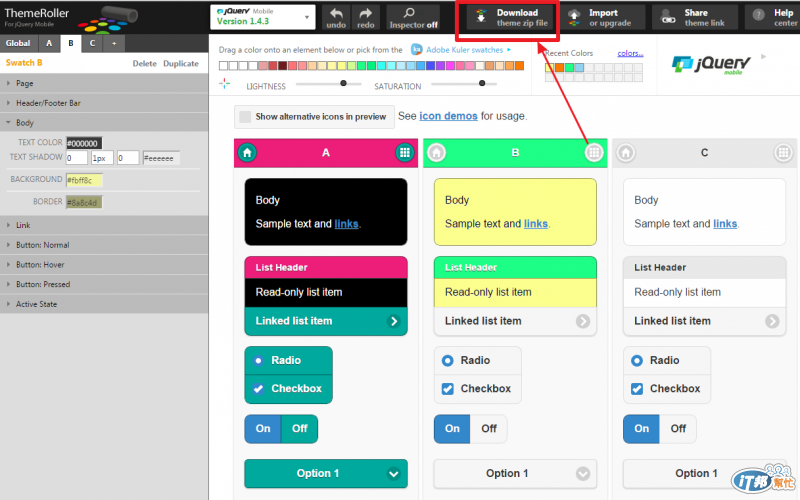Click the Body border color field #8a8c4d
Image resolution: width=800 pixels, height=500 pixels.
pos(84,203)
